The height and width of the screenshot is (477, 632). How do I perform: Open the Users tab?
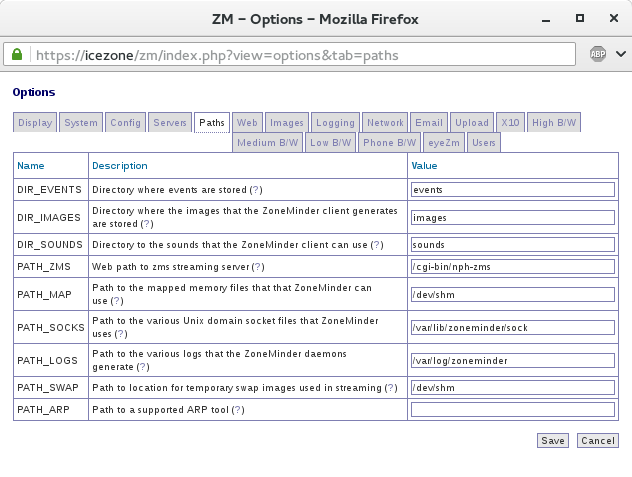click(484, 143)
